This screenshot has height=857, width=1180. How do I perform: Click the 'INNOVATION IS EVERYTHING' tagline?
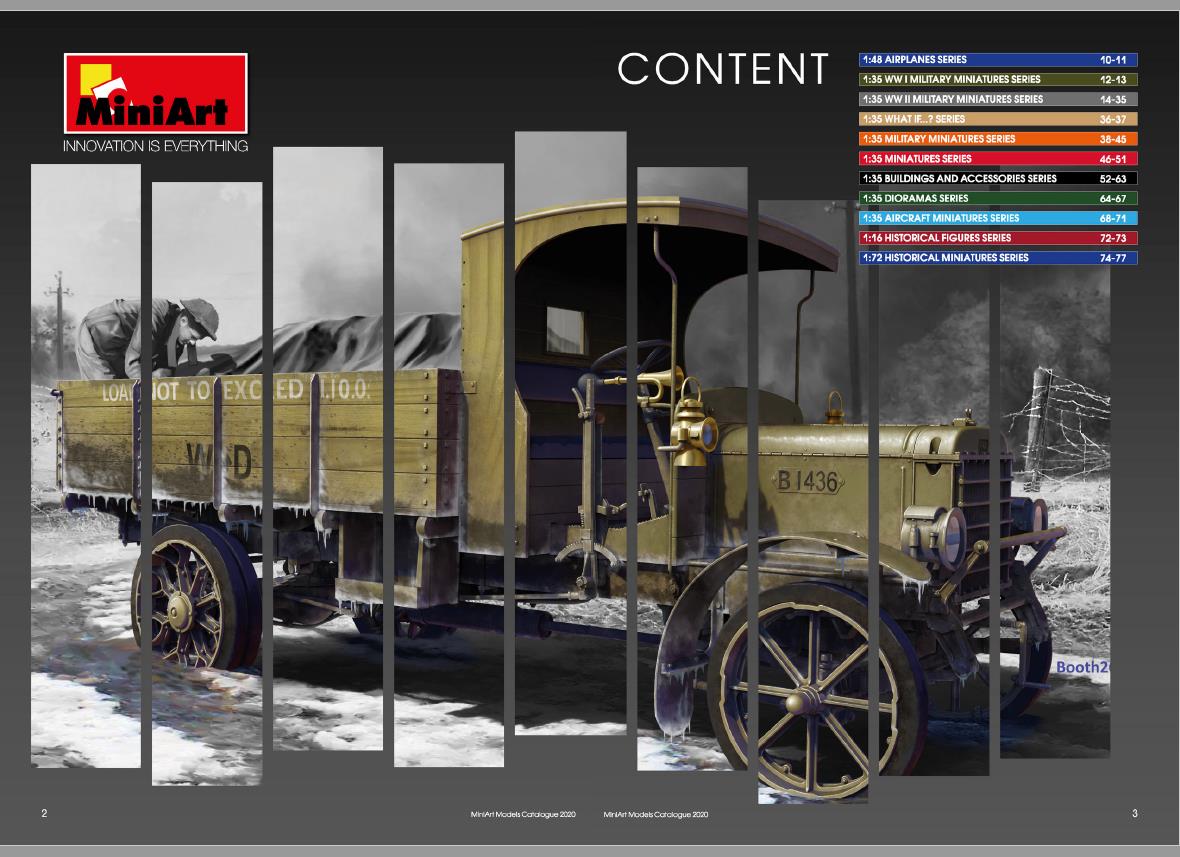click(156, 146)
